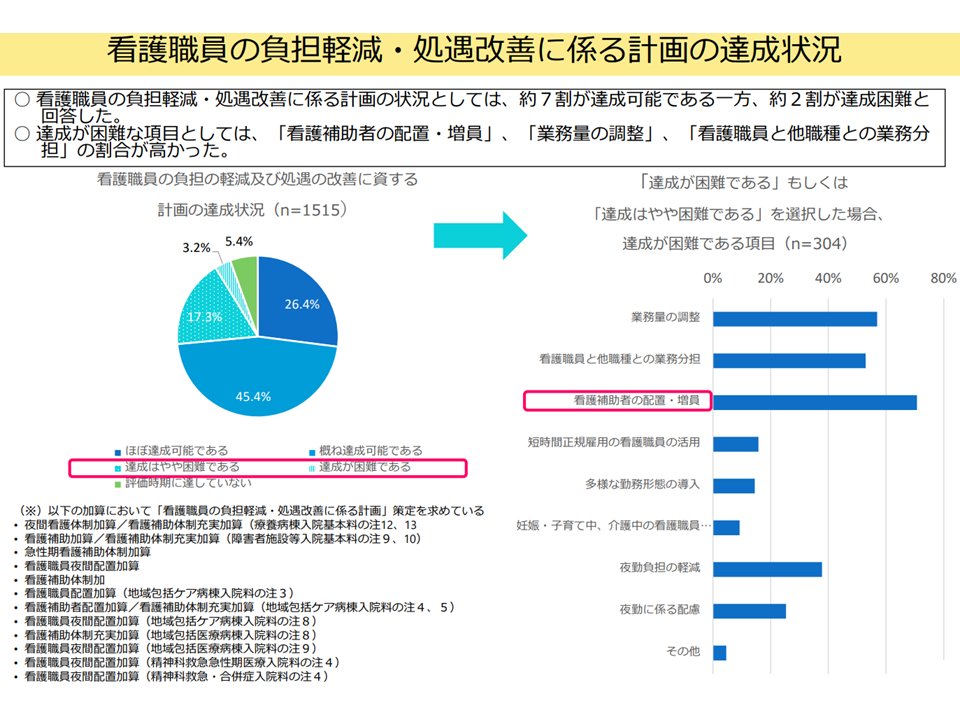Click footnote line starting （※）以下の加算において
Viewport: 960px width, 720px height.
click(250, 511)
